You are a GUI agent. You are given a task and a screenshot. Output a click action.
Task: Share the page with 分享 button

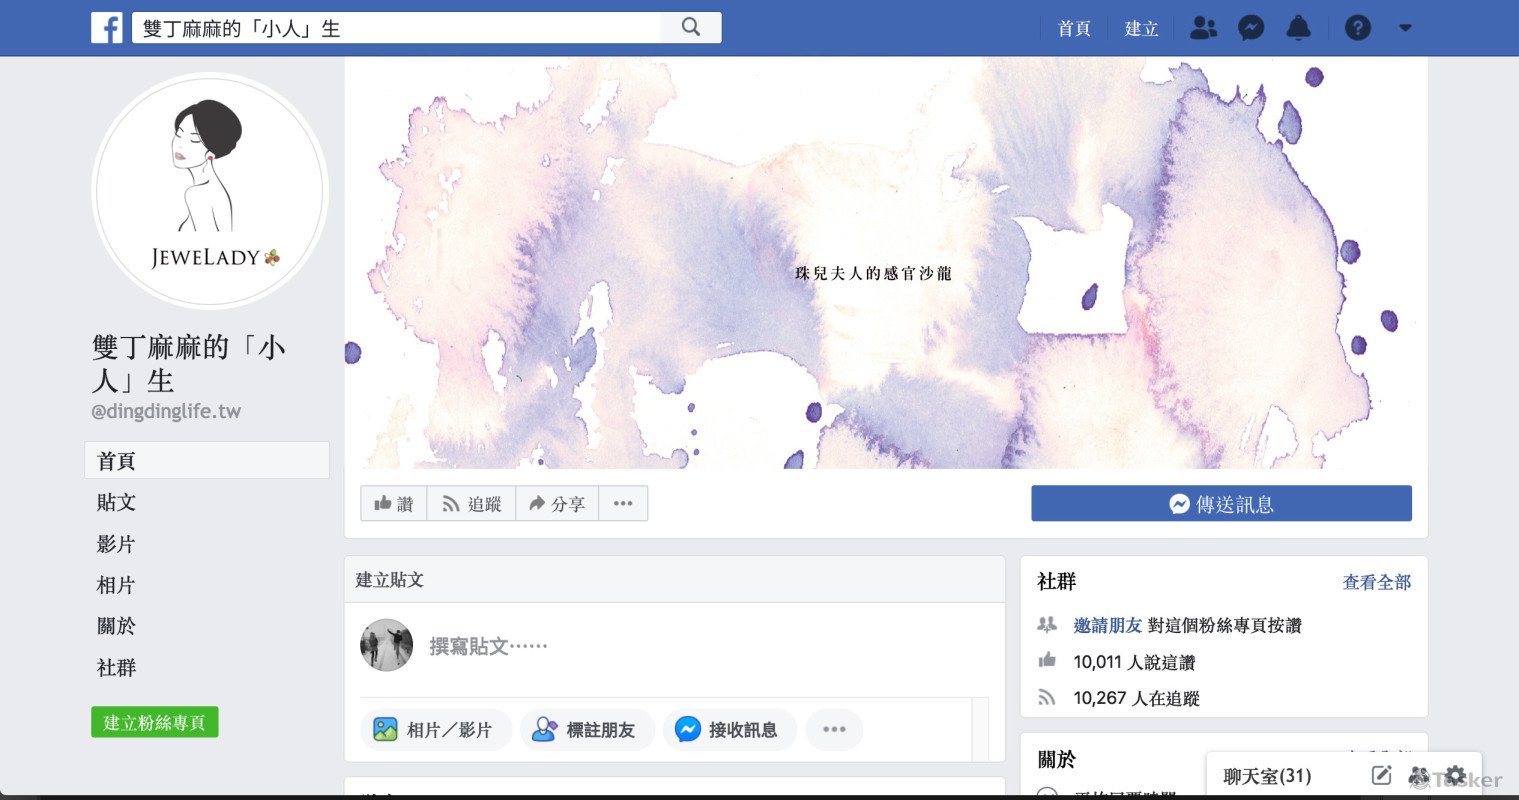coord(557,504)
